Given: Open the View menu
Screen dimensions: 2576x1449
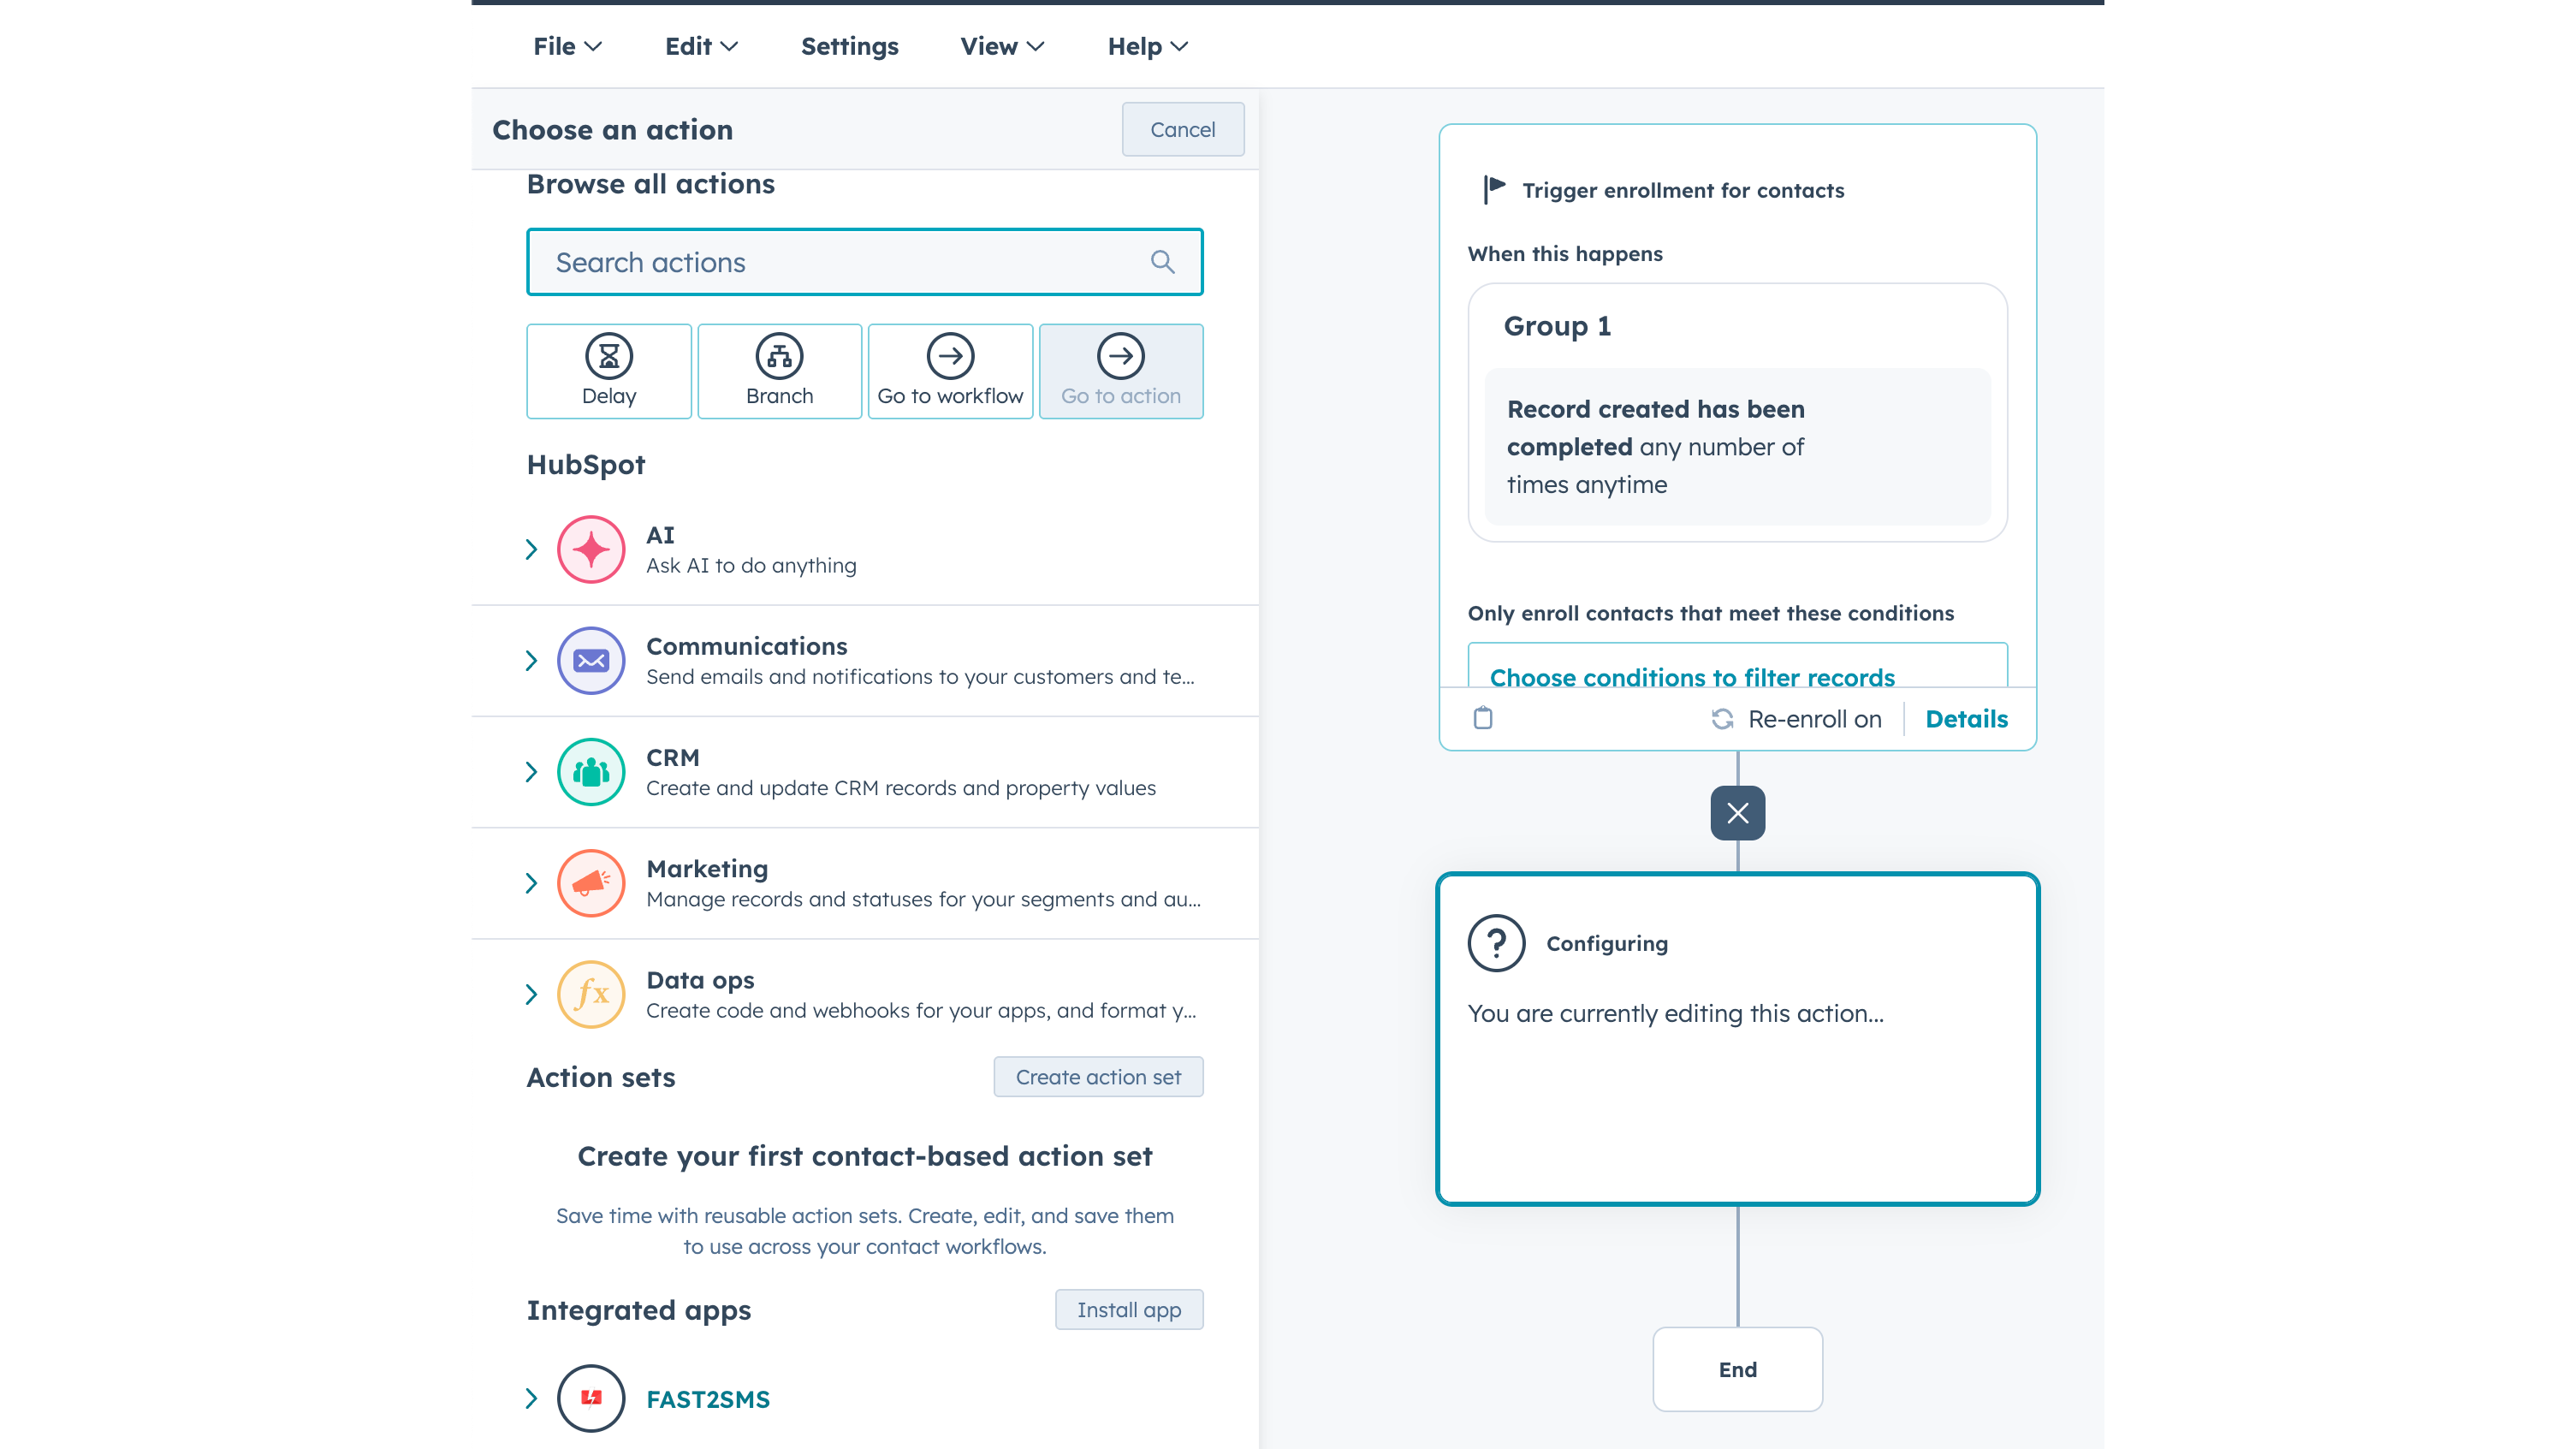Looking at the screenshot, I should tap(1001, 45).
